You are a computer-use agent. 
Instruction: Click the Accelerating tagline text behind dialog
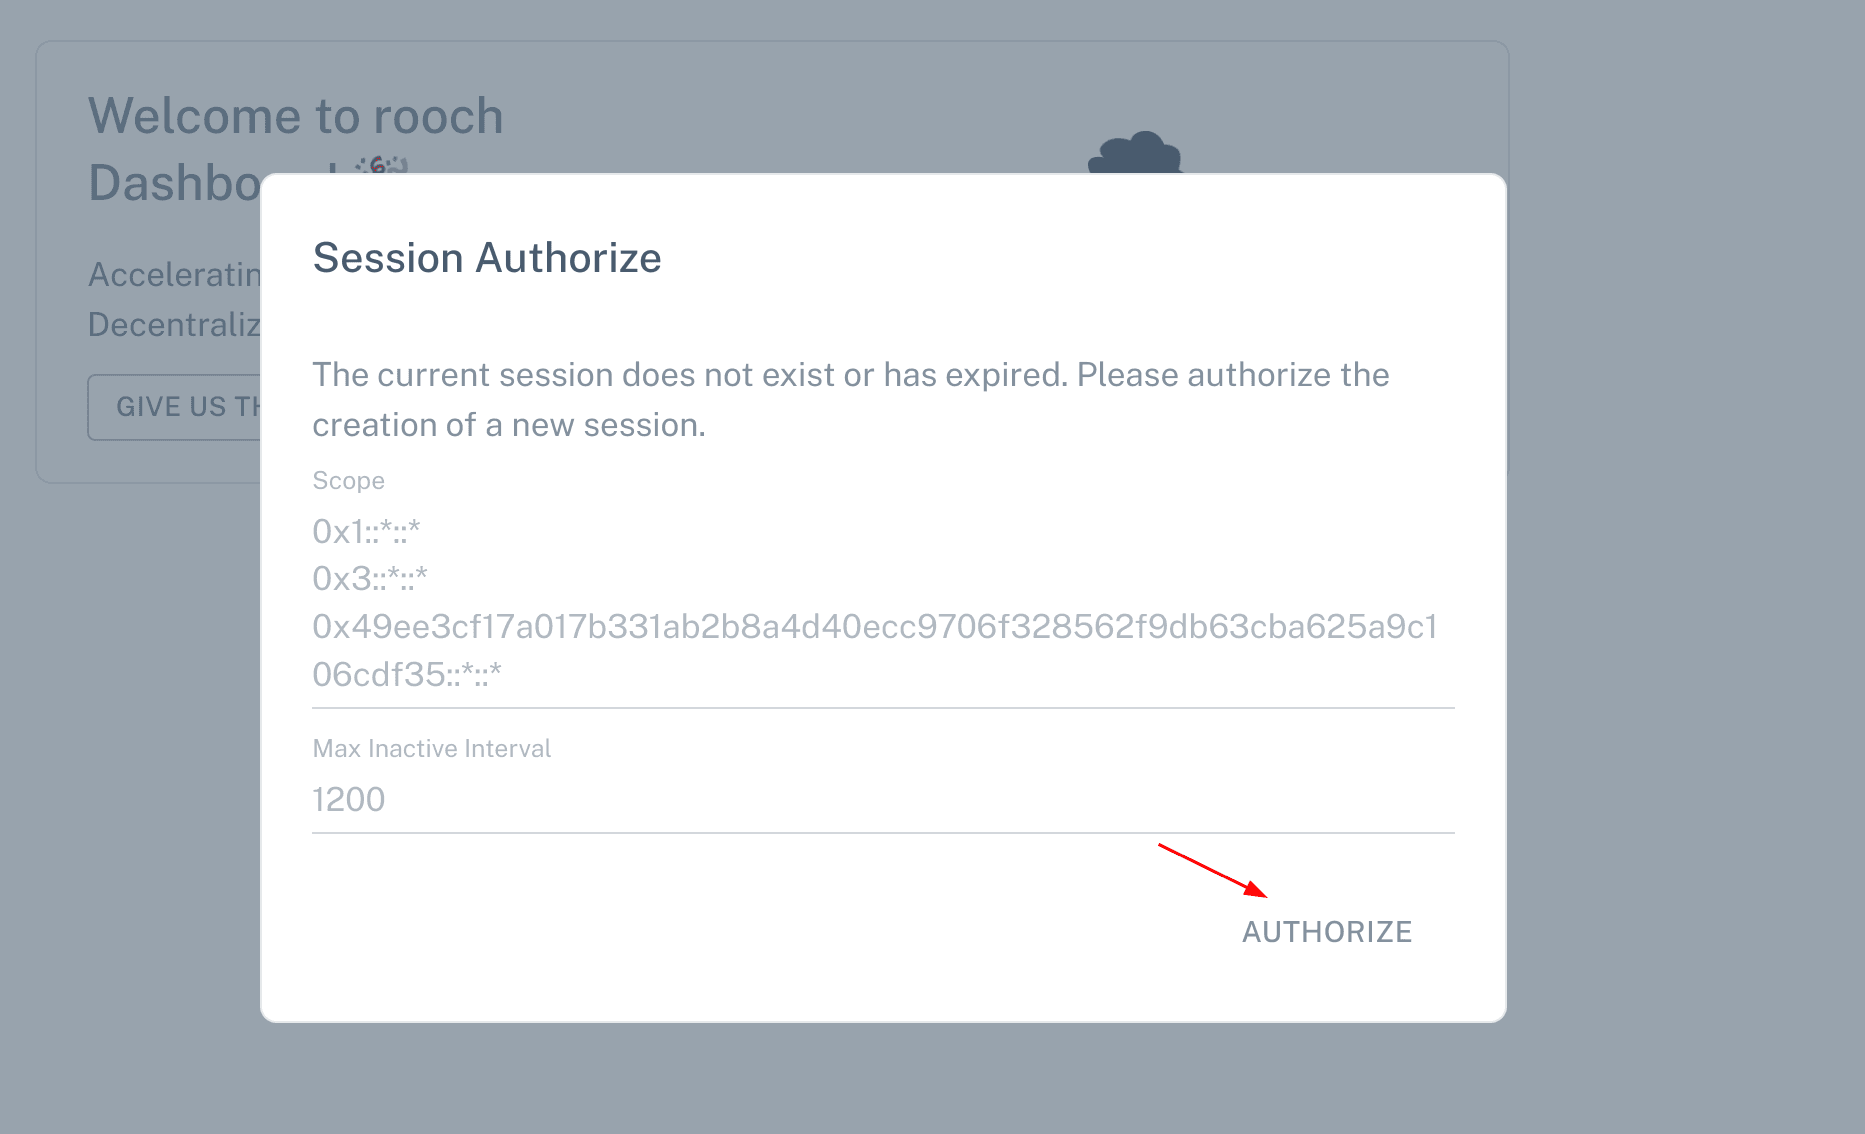coord(174,274)
